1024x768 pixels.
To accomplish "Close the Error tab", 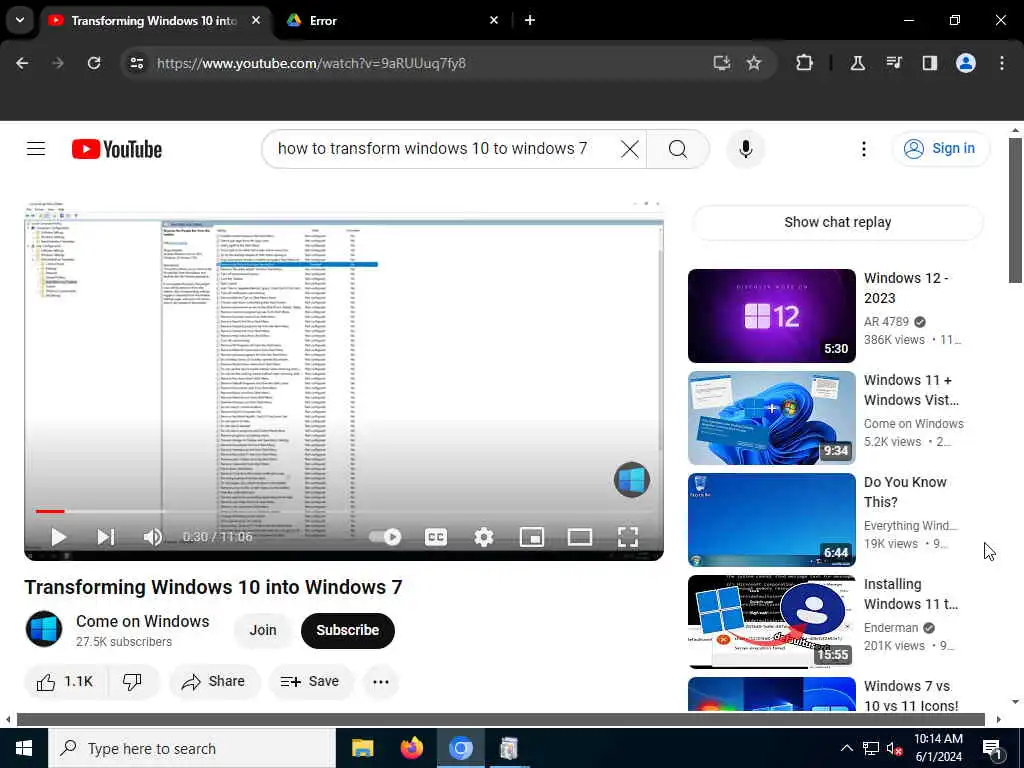I will point(494,20).
